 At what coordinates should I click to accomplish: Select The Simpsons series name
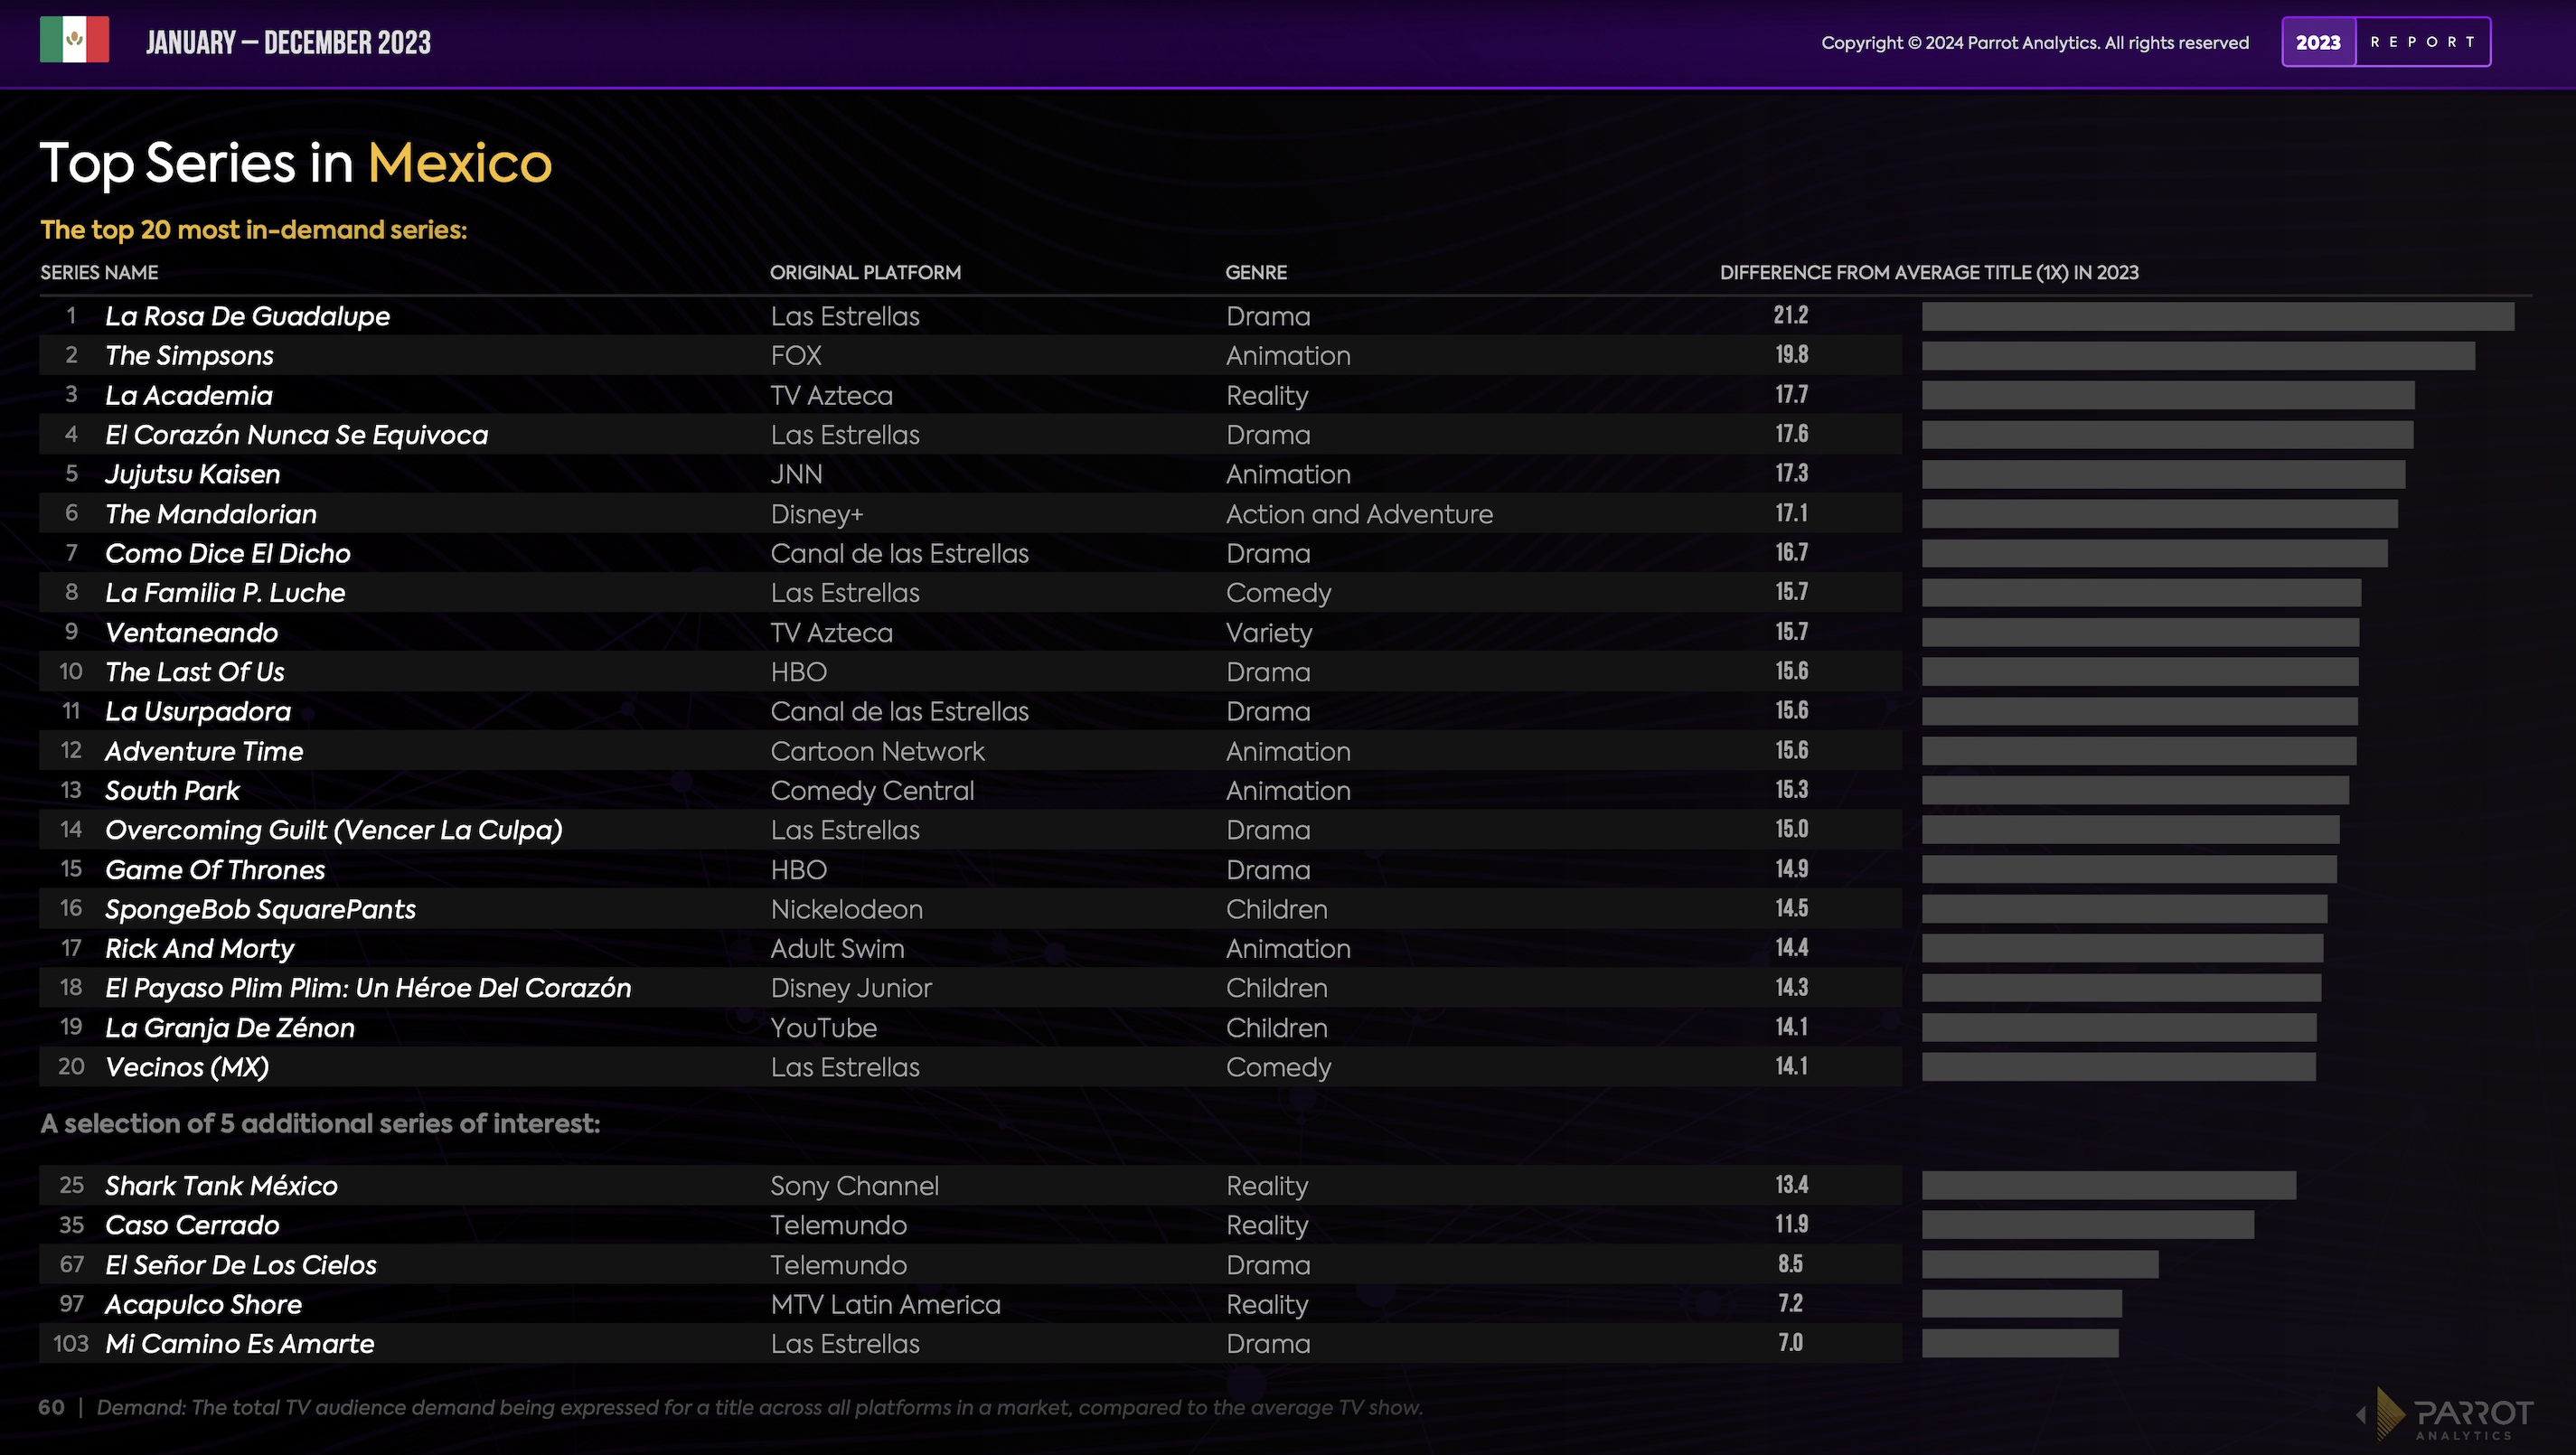(189, 355)
